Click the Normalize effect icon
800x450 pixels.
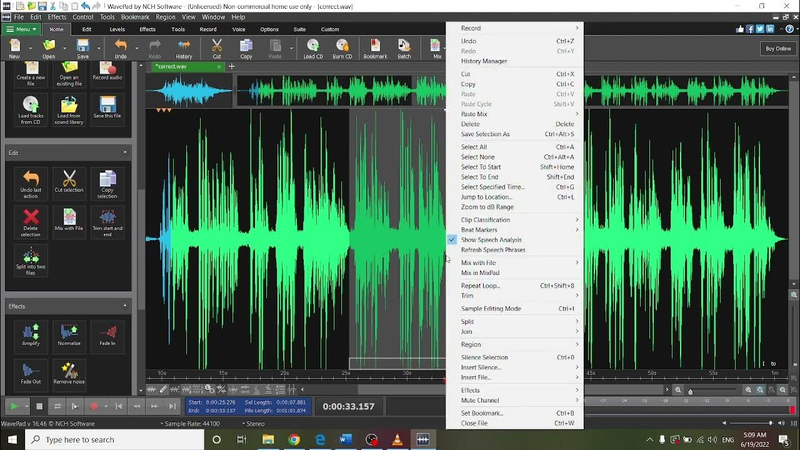tap(69, 335)
